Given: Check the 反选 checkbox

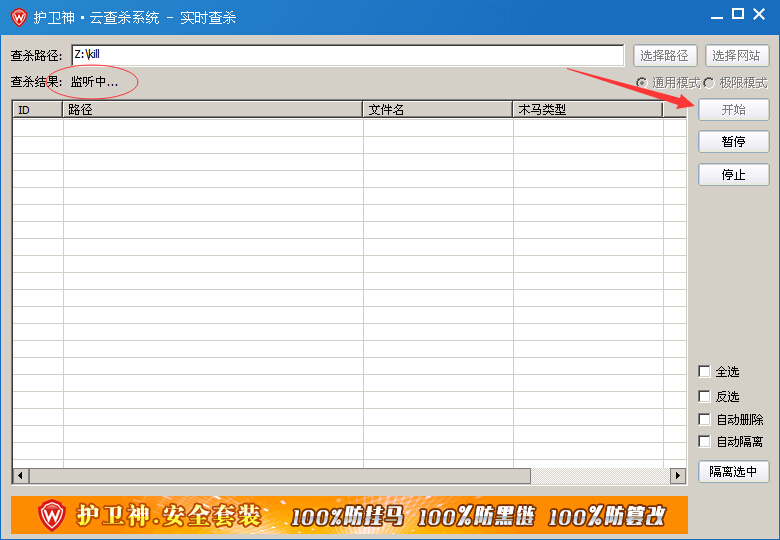Looking at the screenshot, I should point(704,396).
